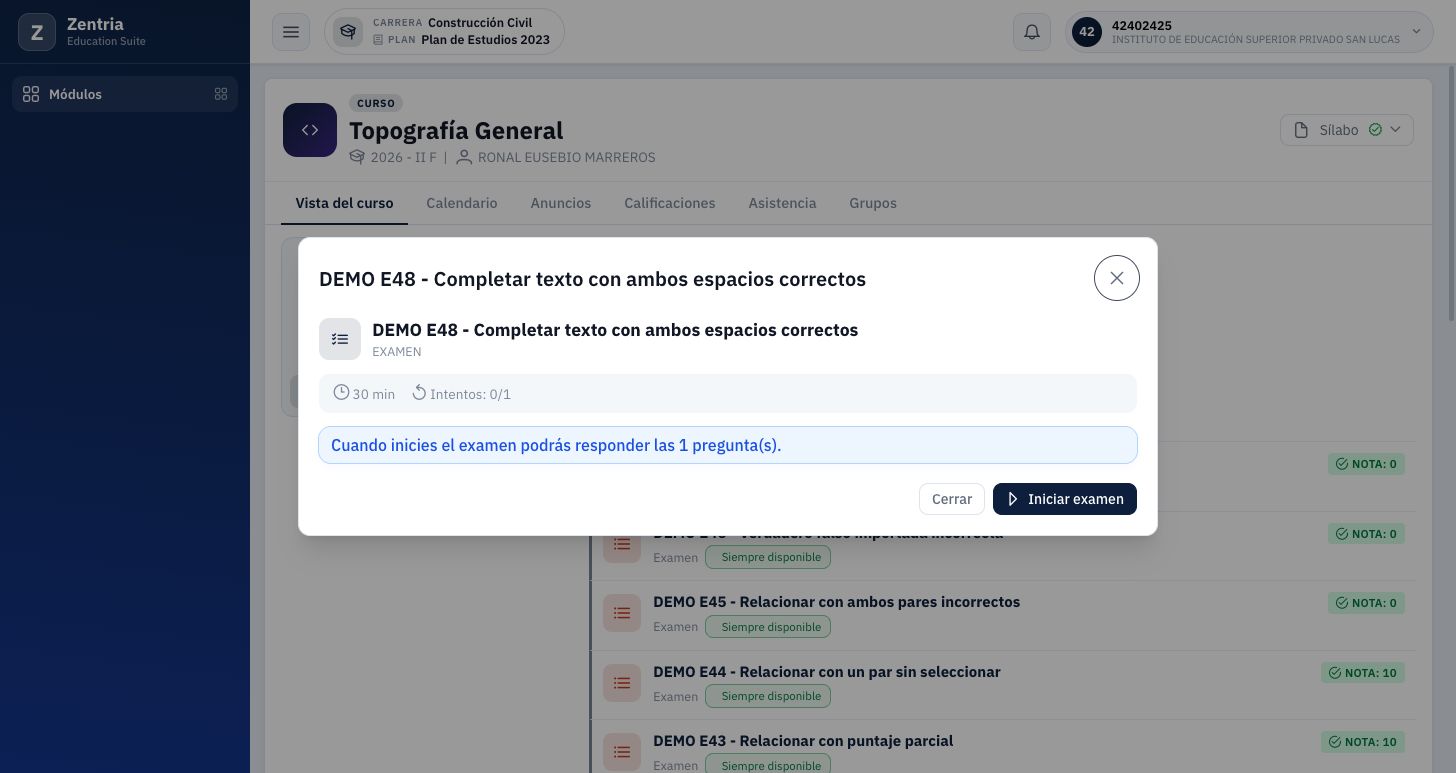This screenshot has height=773, width=1456.
Task: Click the NOTA: 0 badge on DEMO E45 row
Action: [x=1366, y=603]
